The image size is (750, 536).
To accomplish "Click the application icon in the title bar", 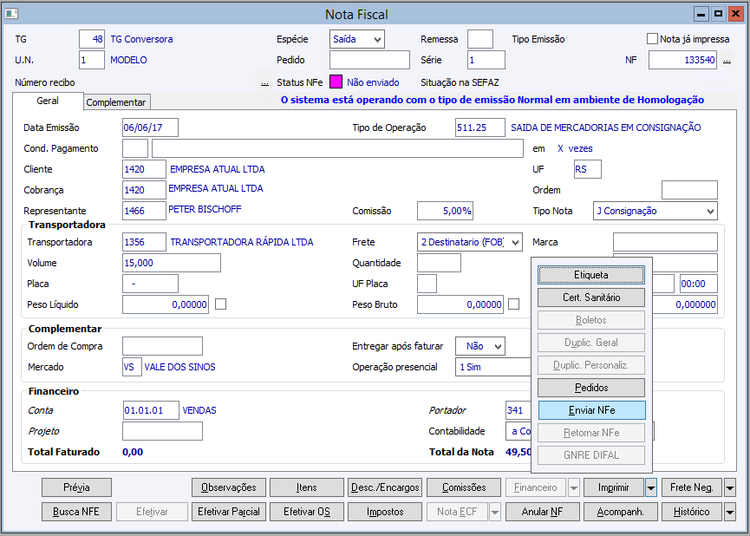I will coord(12,14).
